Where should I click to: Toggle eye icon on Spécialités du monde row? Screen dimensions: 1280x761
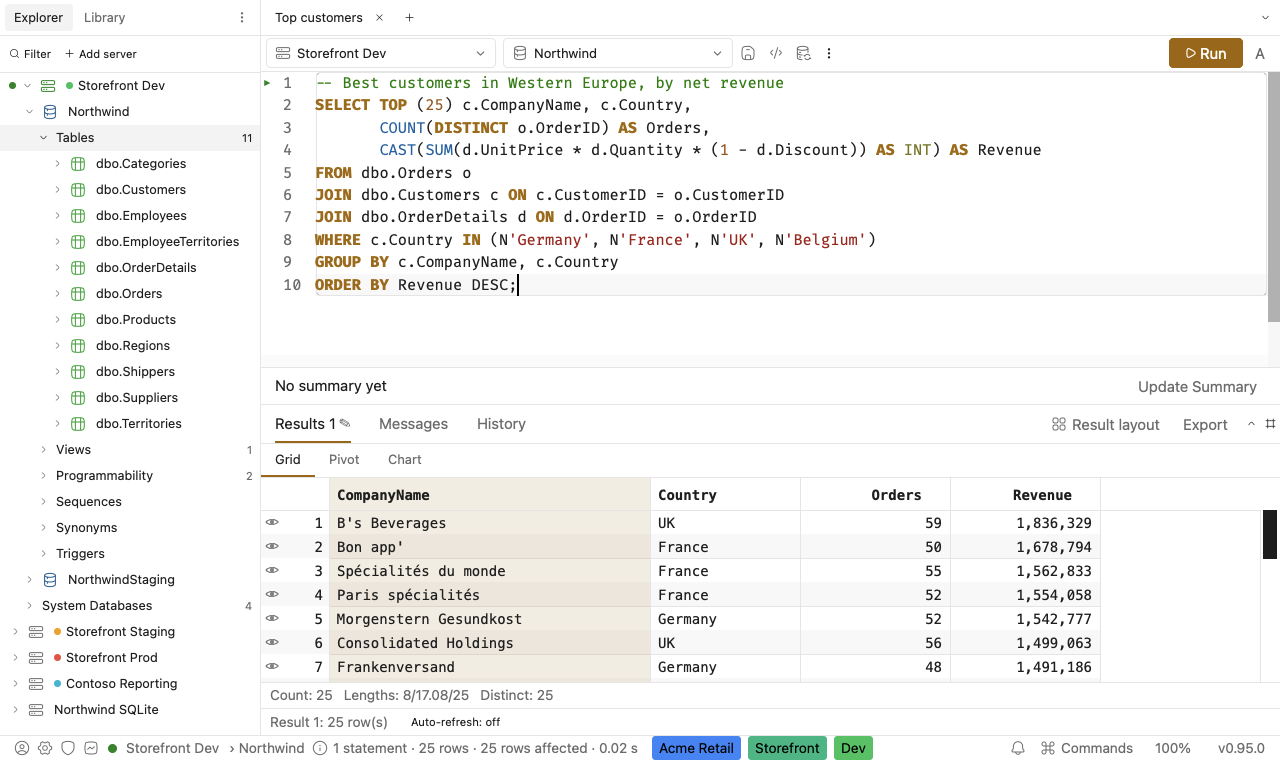click(x=271, y=570)
